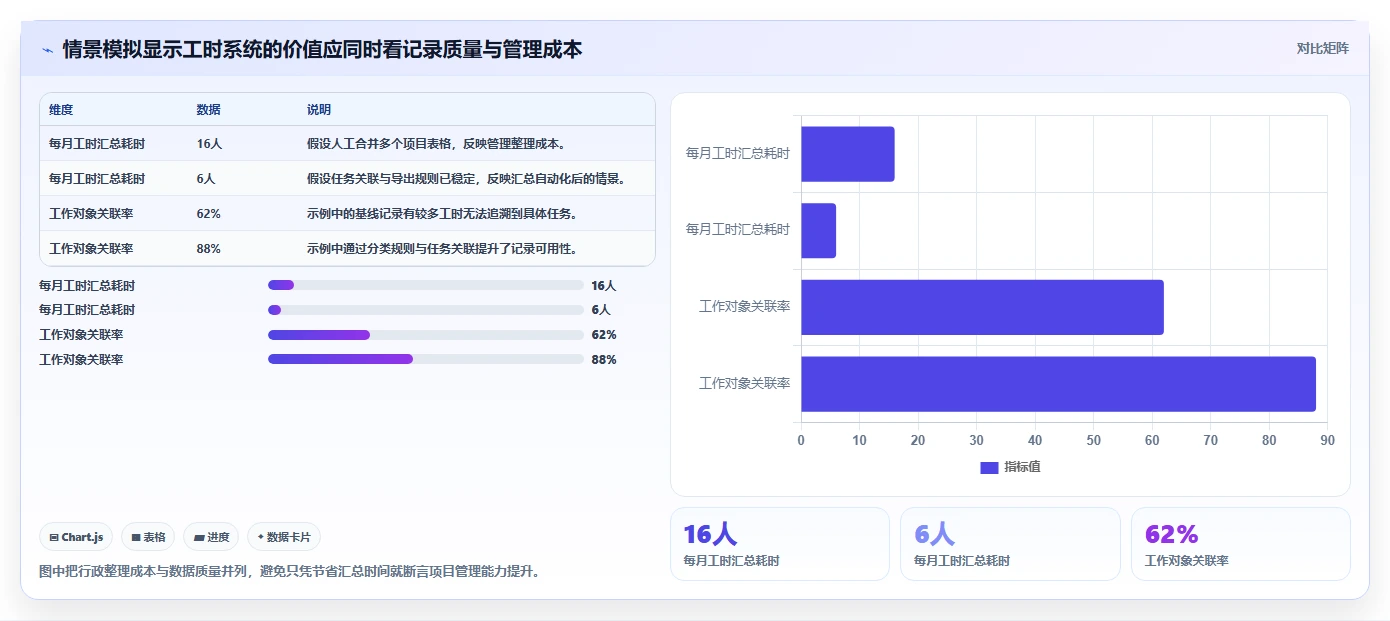Click the 30 tick on chart axis
Viewport: 1390px width, 621px height.
tap(976, 440)
